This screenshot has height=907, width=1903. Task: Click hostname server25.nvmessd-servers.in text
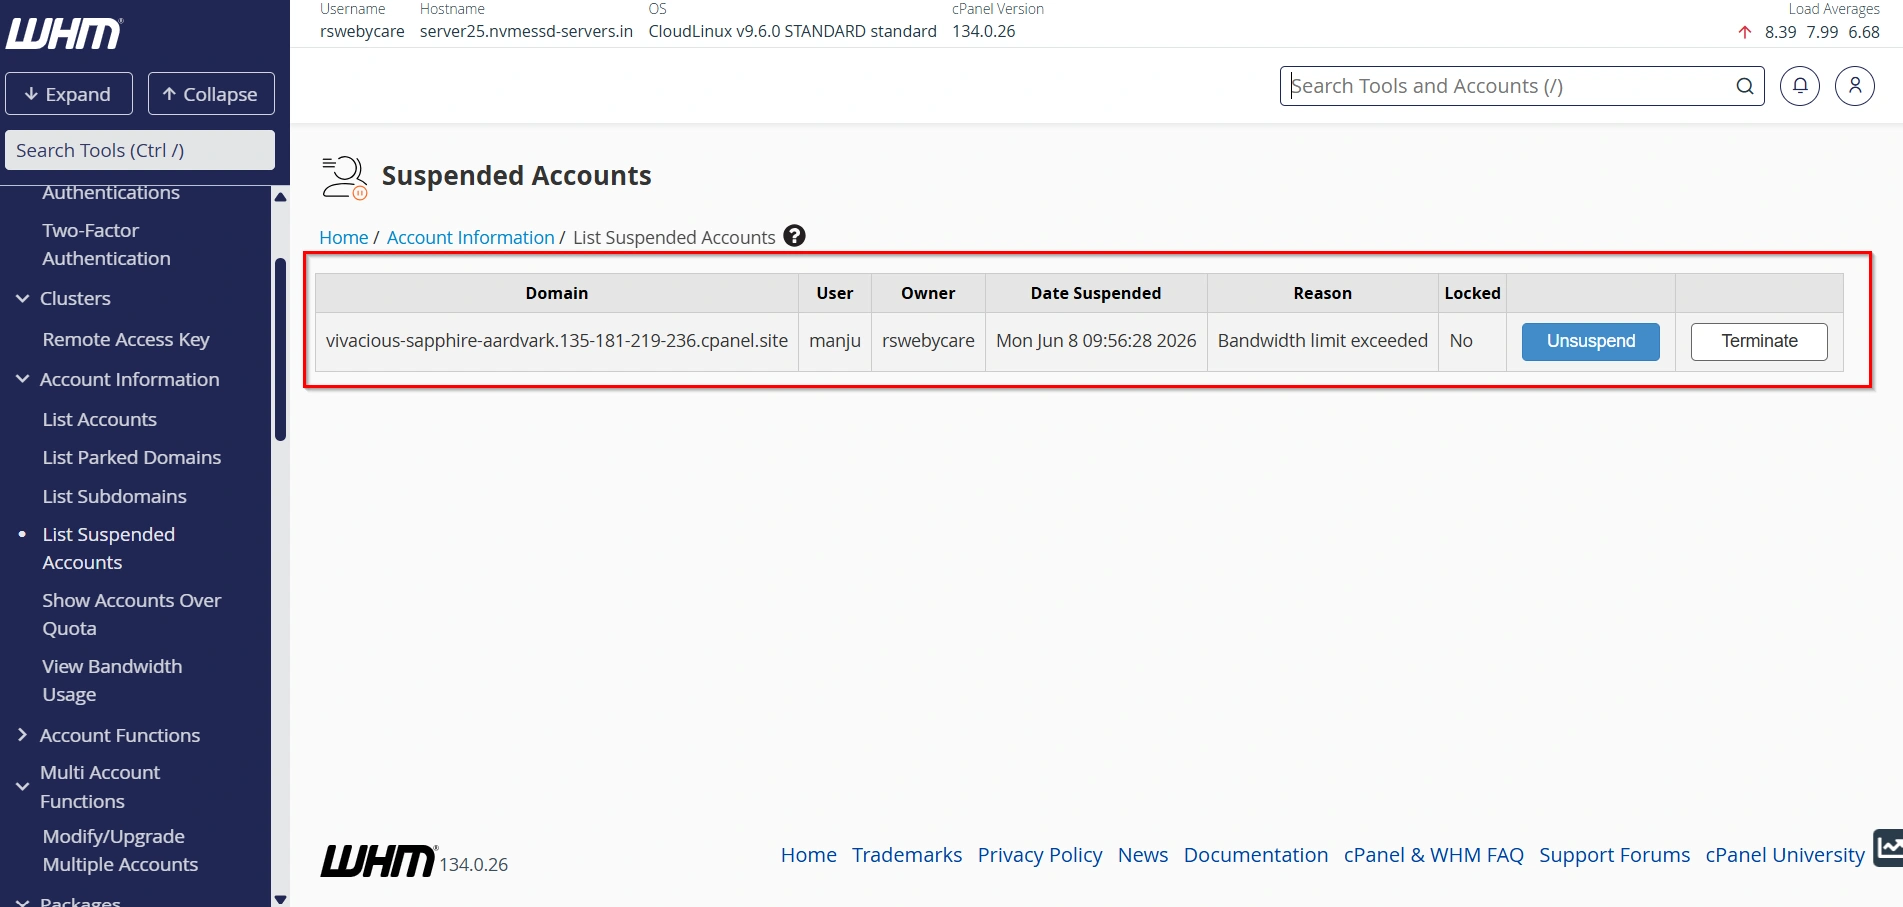(x=526, y=31)
